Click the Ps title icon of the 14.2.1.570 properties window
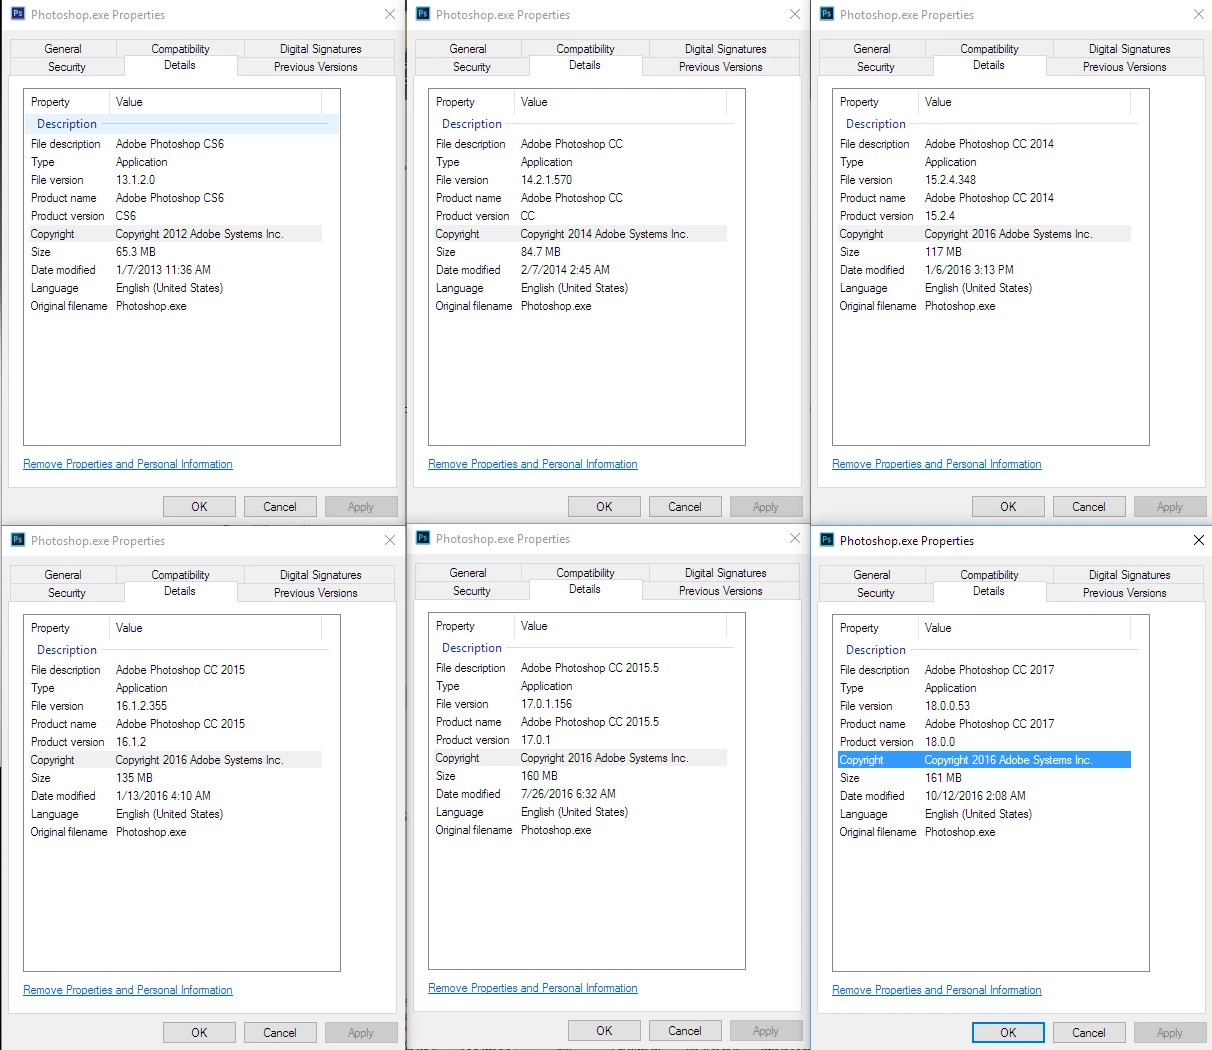 click(x=423, y=14)
